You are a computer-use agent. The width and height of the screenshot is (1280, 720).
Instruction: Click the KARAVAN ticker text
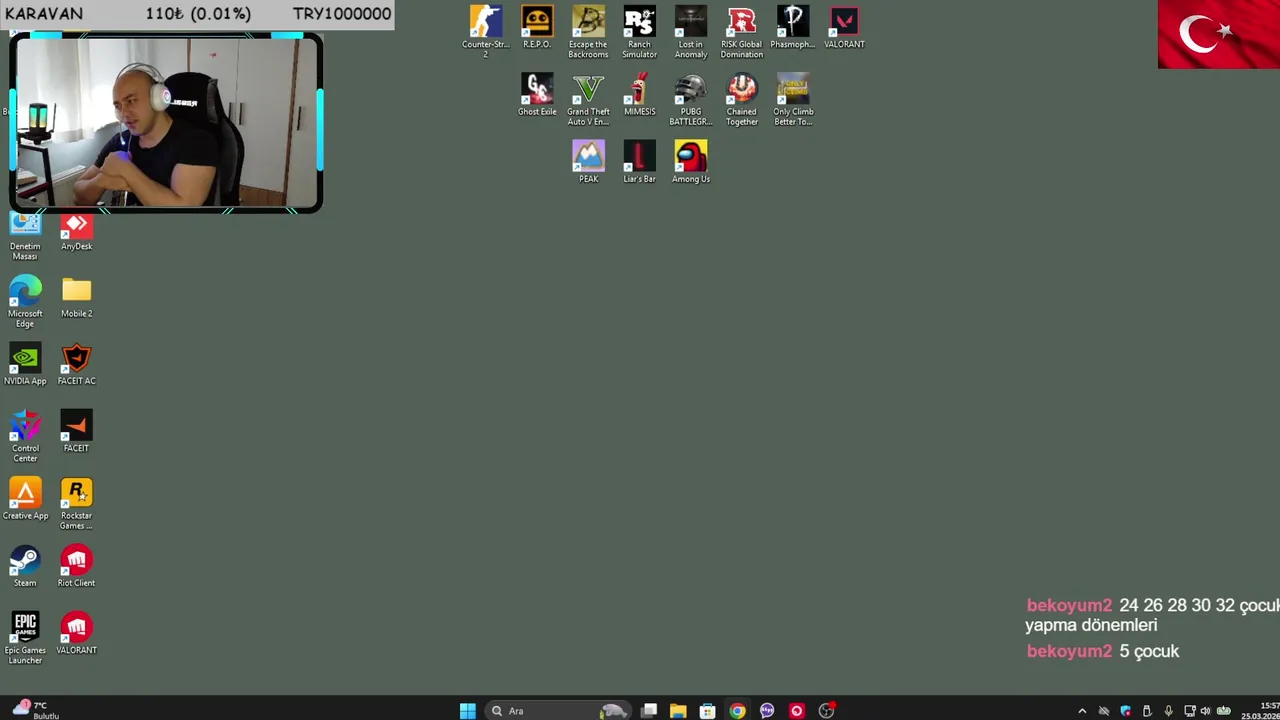point(44,14)
